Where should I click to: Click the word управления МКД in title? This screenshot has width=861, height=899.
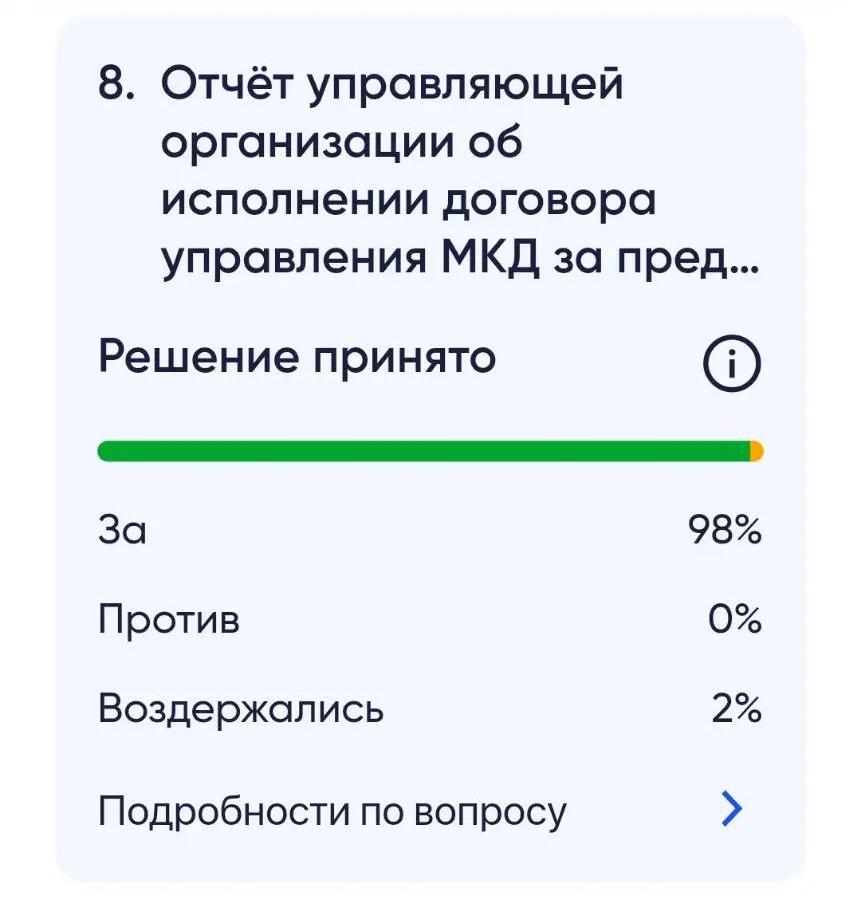pyautogui.click(x=350, y=260)
